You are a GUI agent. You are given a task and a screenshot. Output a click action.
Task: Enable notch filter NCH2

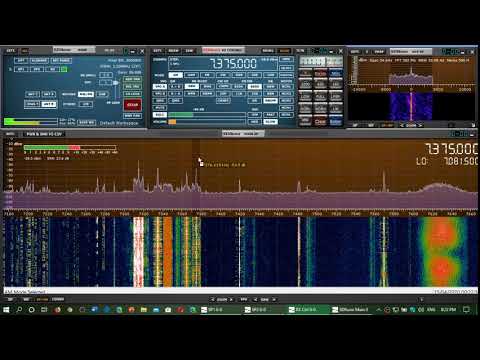(286, 94)
